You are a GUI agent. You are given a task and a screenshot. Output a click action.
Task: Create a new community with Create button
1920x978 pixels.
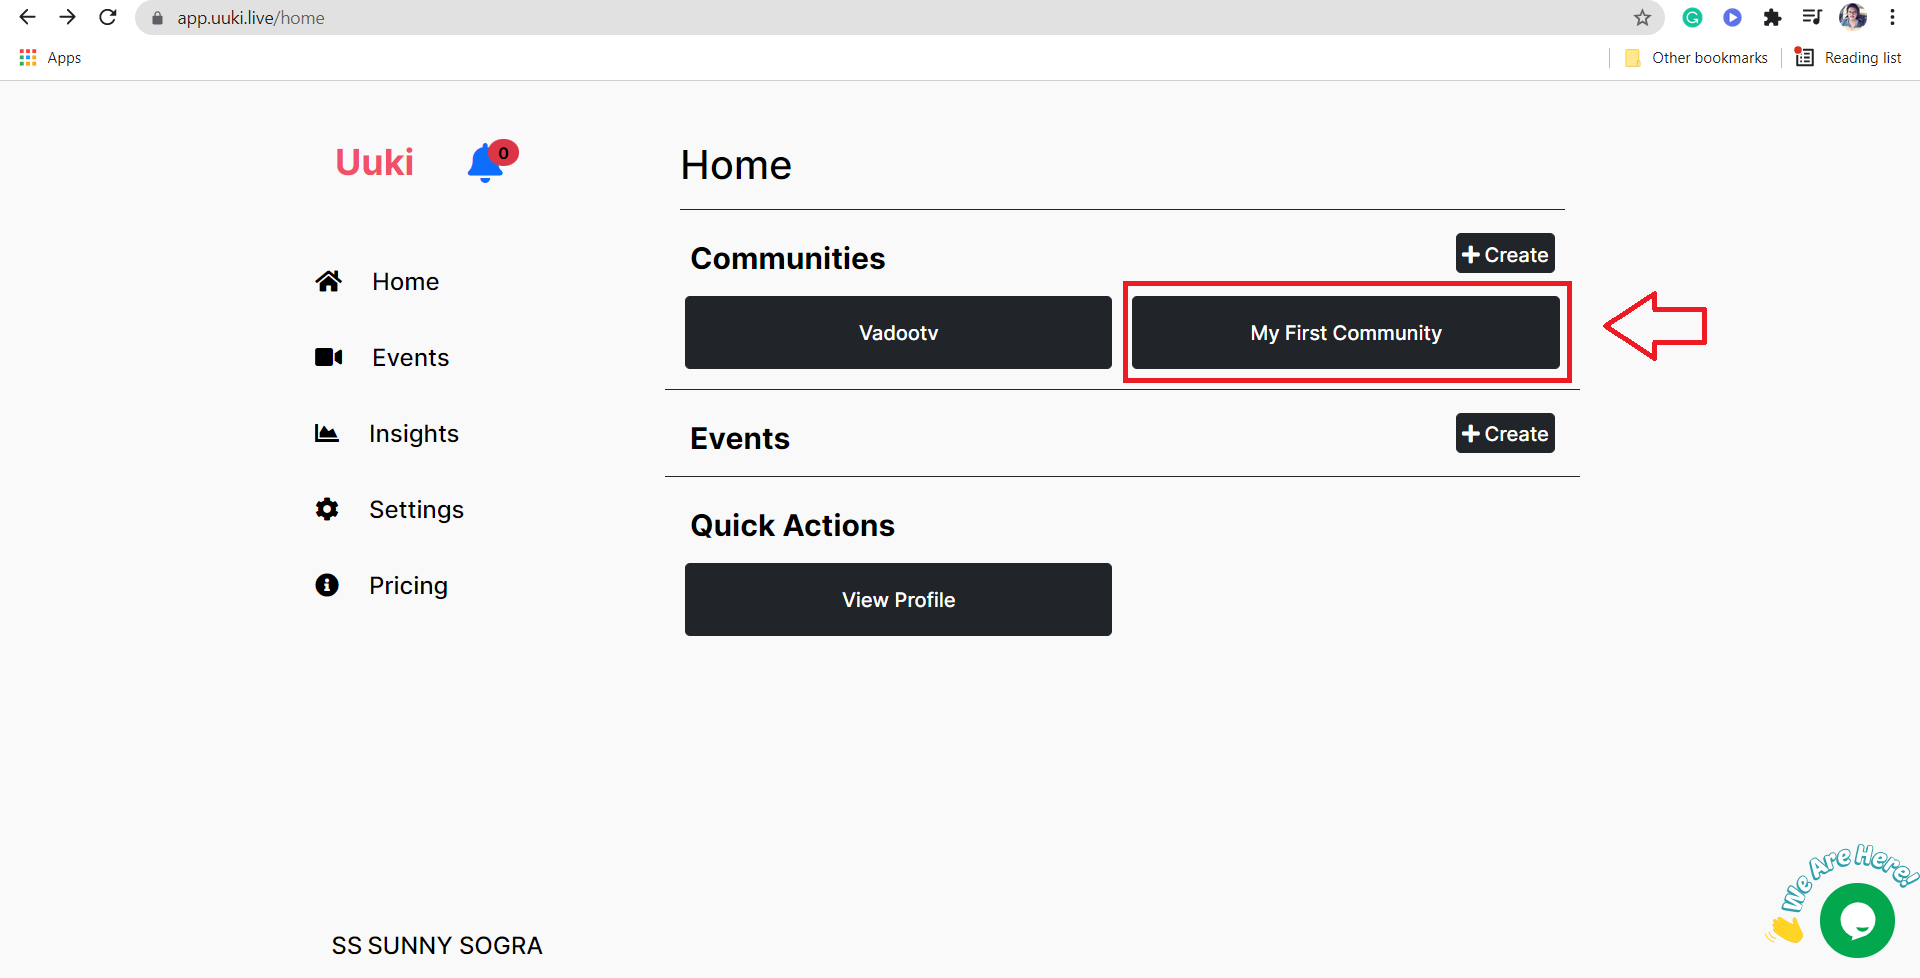1505,254
